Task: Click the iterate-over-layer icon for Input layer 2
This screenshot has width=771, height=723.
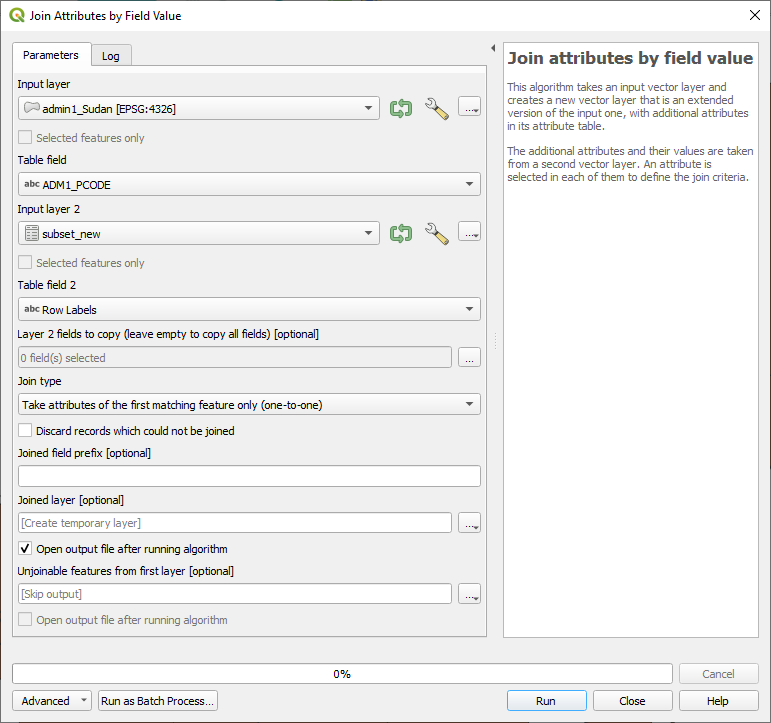Action: pos(400,233)
